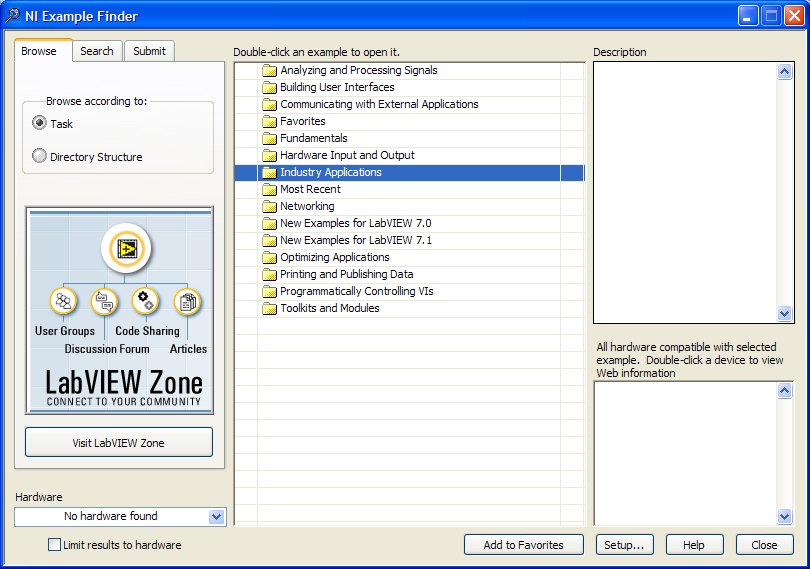Click the Industry Applications folder icon
Screen dimensions: 810x569
269,173
